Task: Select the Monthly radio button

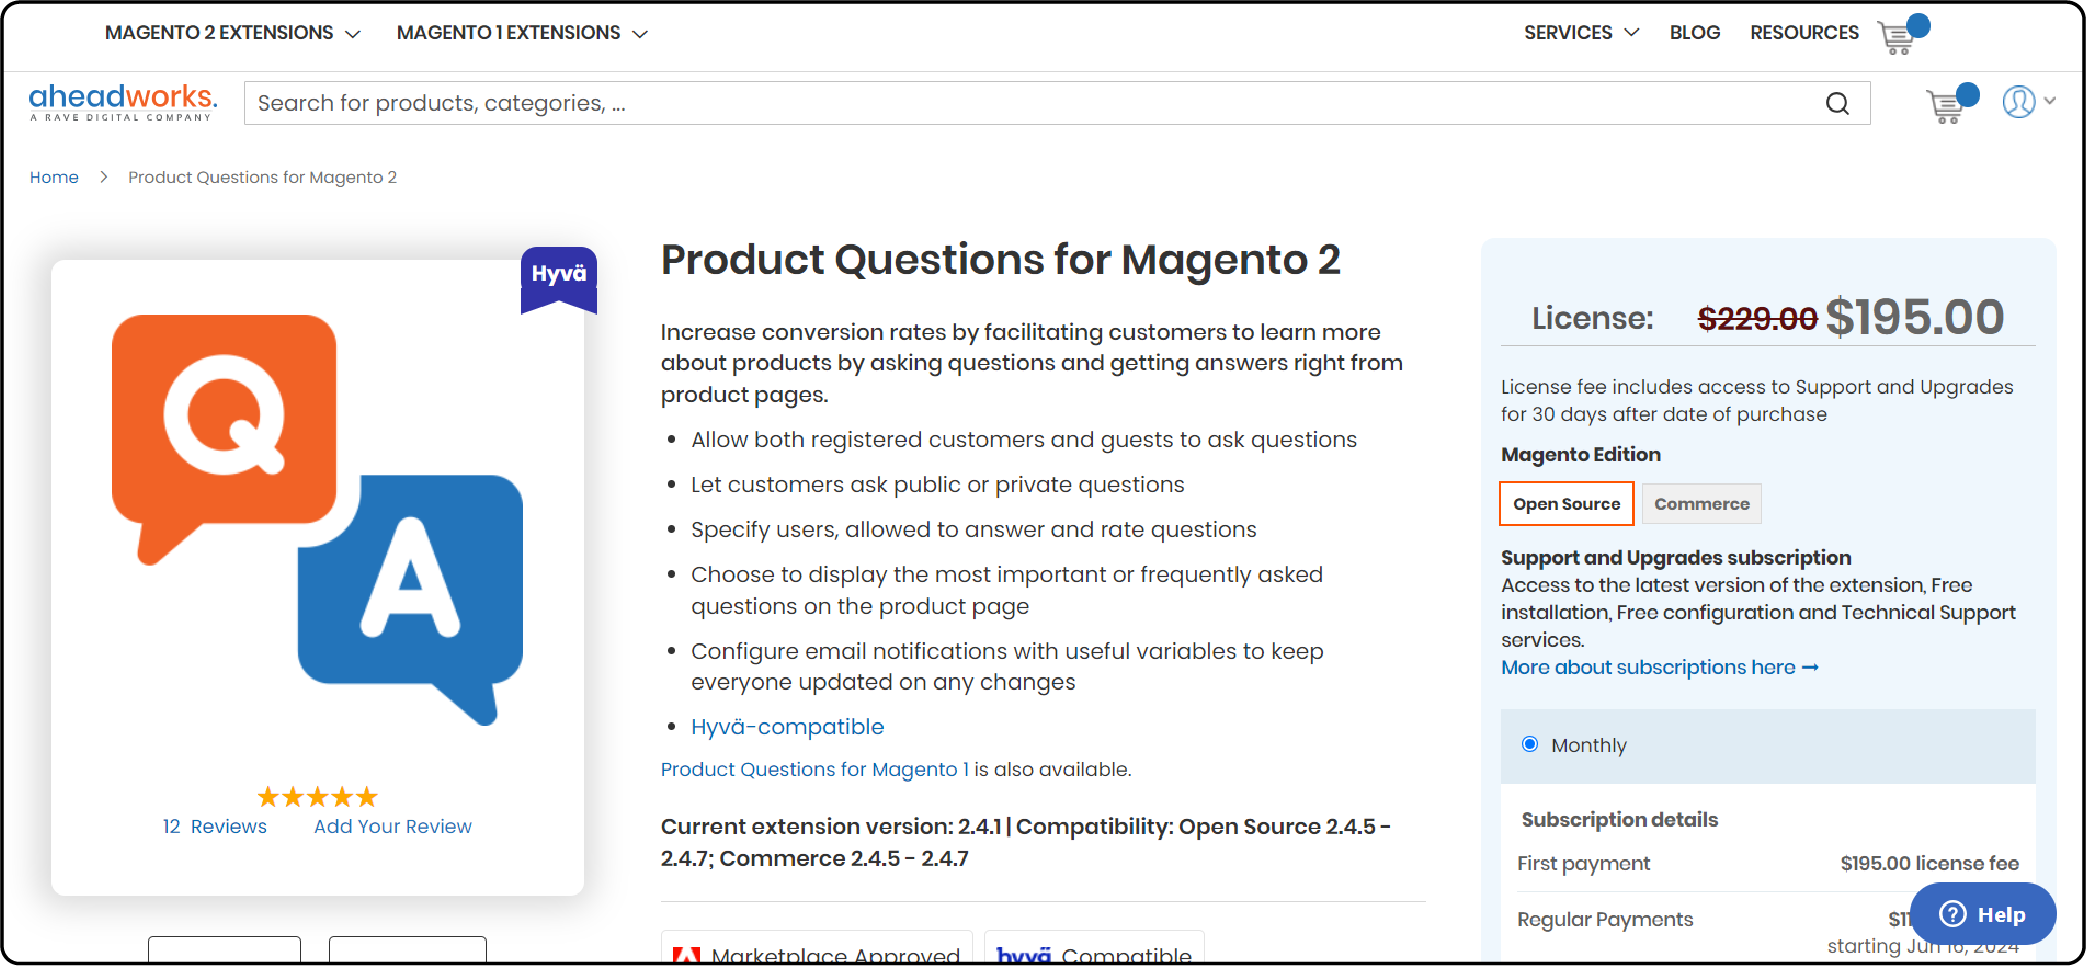Action: click(1529, 744)
